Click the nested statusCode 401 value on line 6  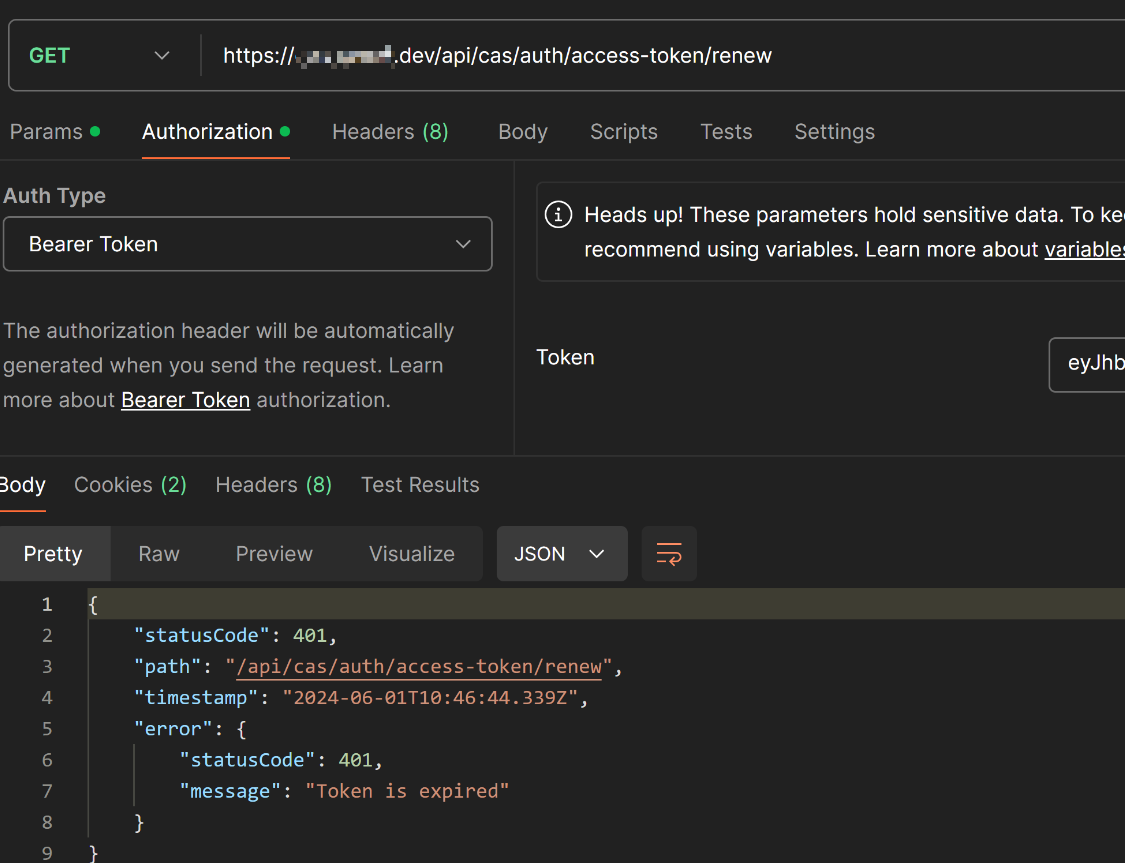coord(355,760)
